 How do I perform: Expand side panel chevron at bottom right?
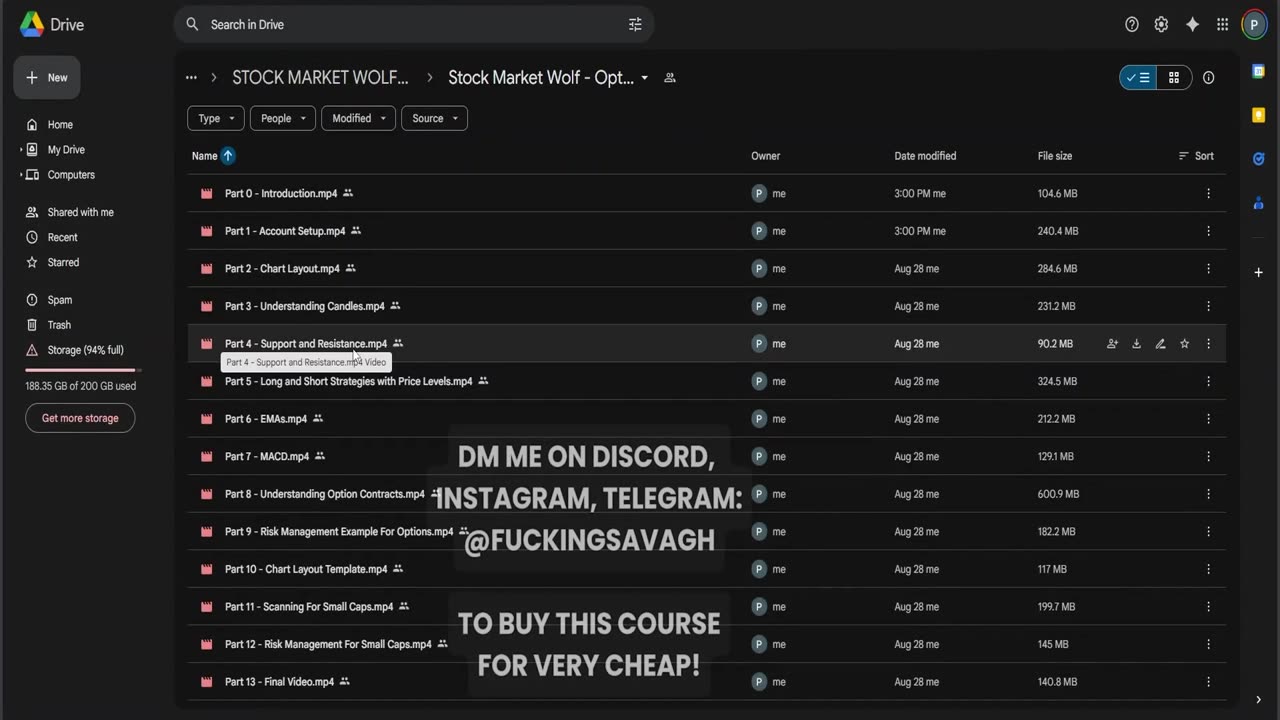1258,700
